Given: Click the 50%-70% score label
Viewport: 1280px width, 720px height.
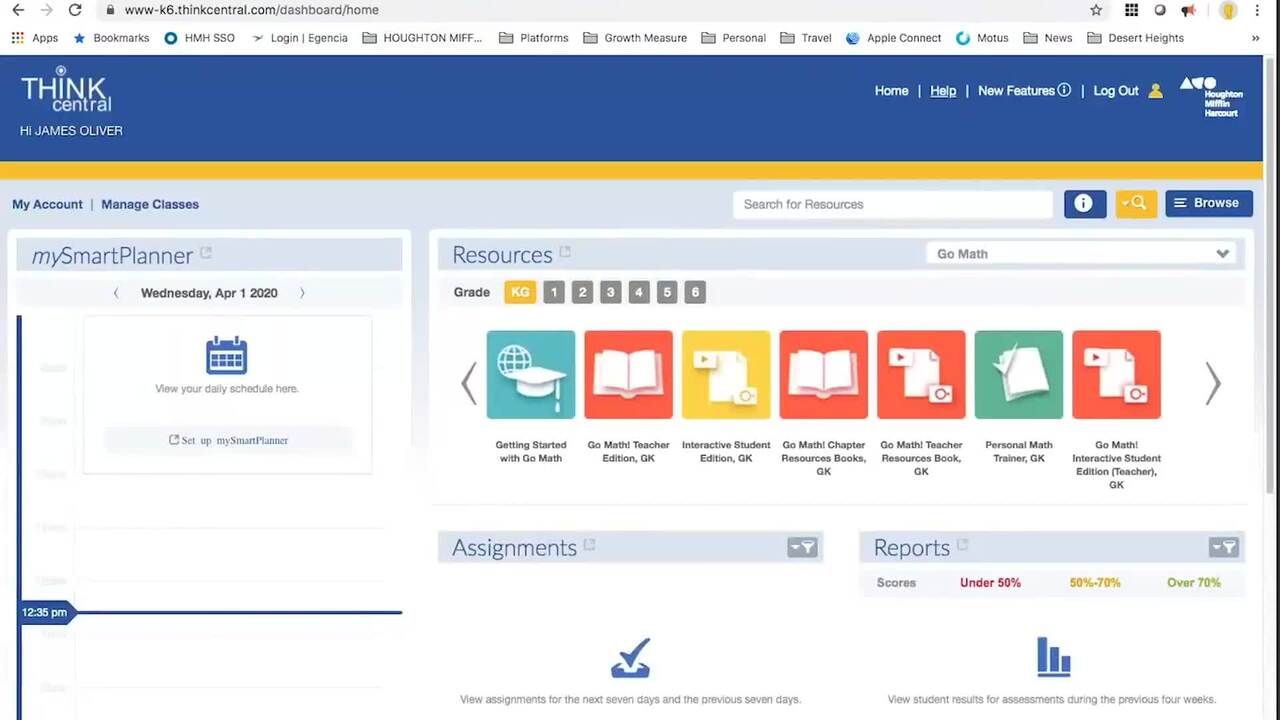Looking at the screenshot, I should point(1095,583).
